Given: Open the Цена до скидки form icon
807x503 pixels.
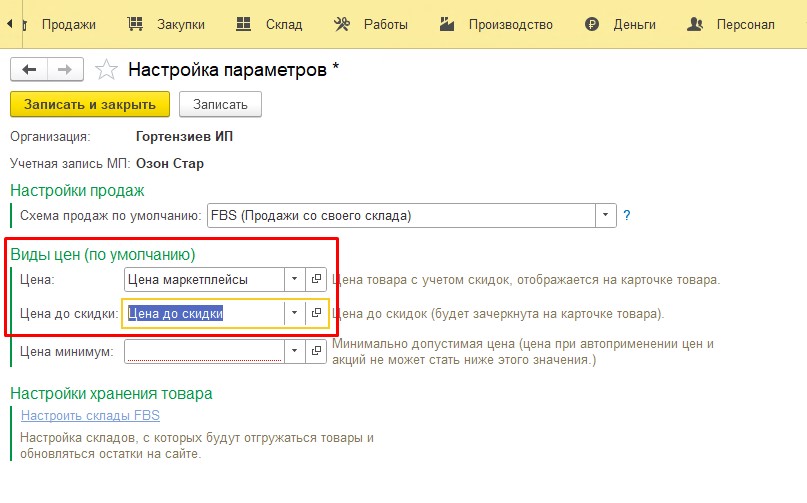Looking at the screenshot, I should (x=316, y=313).
